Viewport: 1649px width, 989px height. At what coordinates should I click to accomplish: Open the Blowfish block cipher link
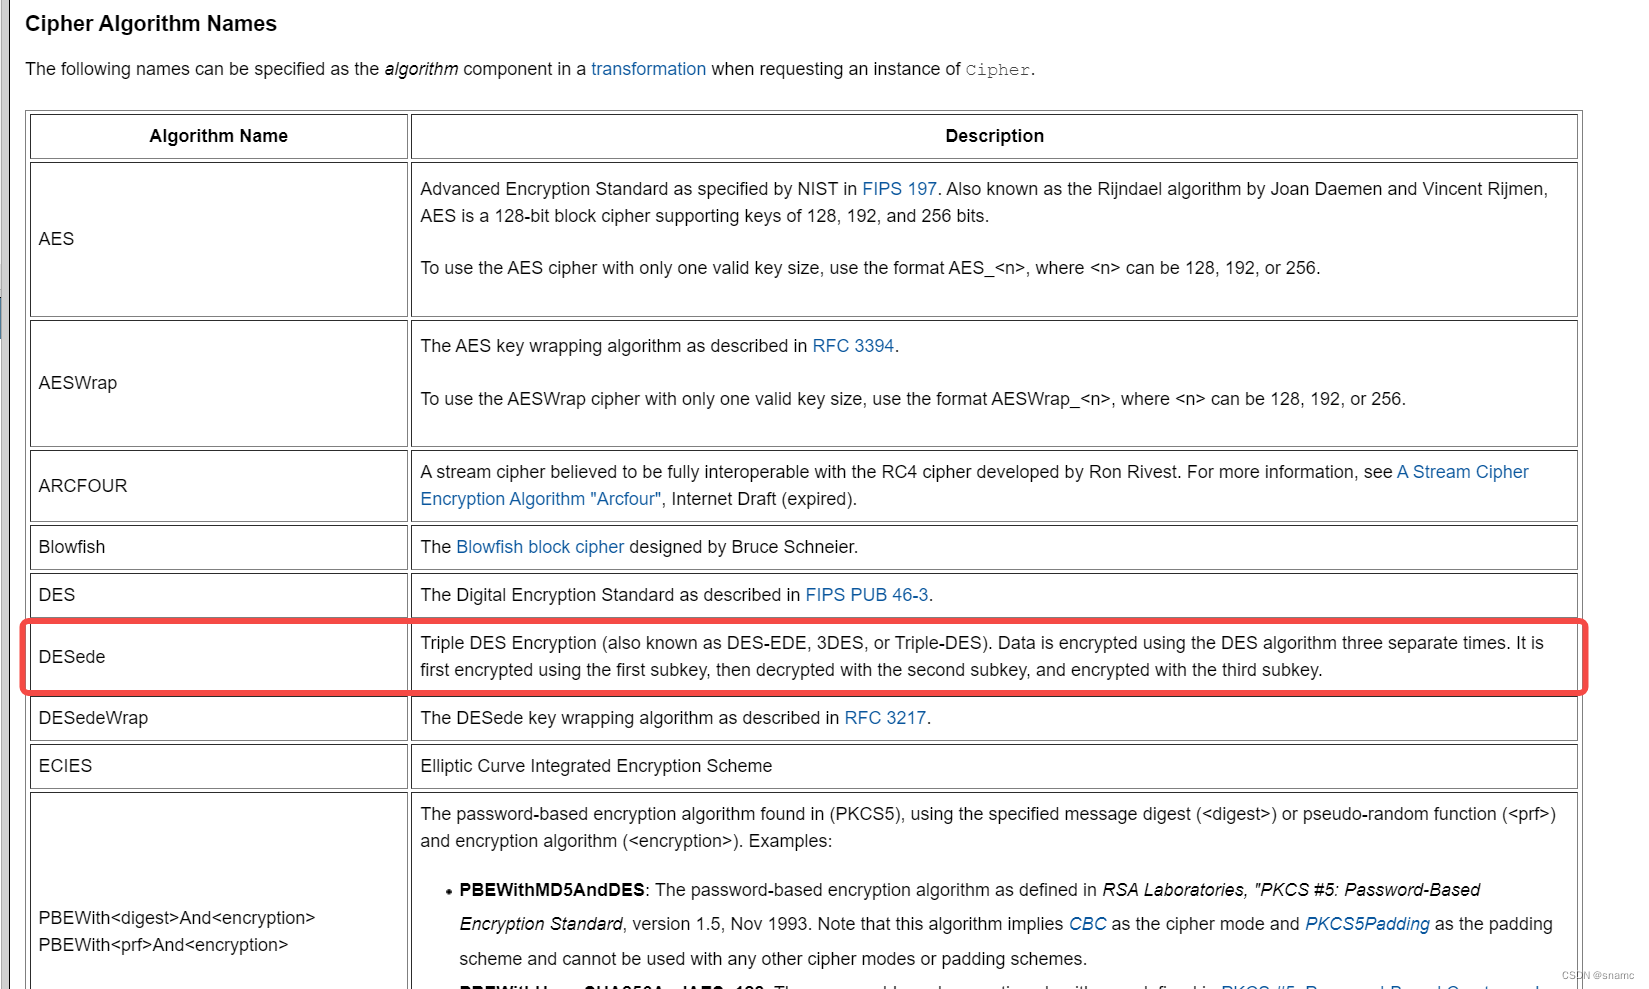coord(539,547)
